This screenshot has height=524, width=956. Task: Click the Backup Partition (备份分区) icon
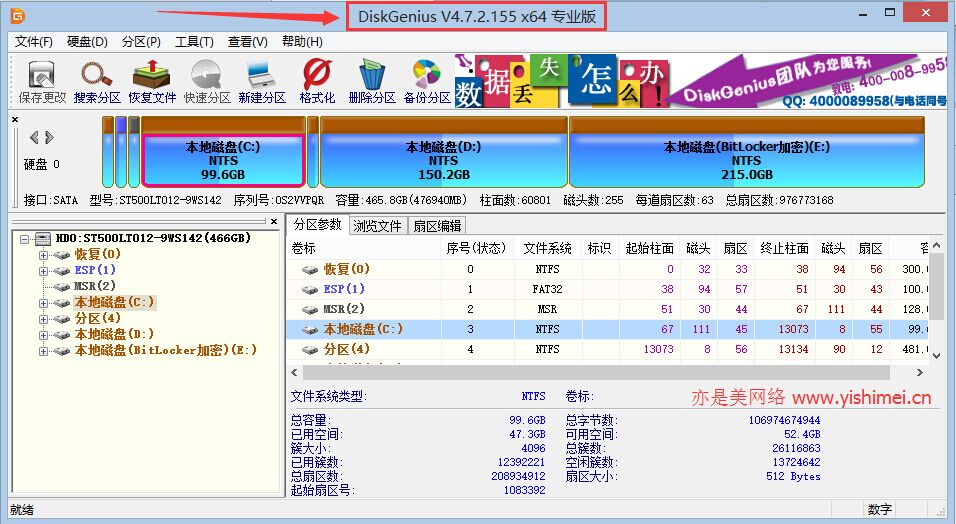tap(427, 81)
